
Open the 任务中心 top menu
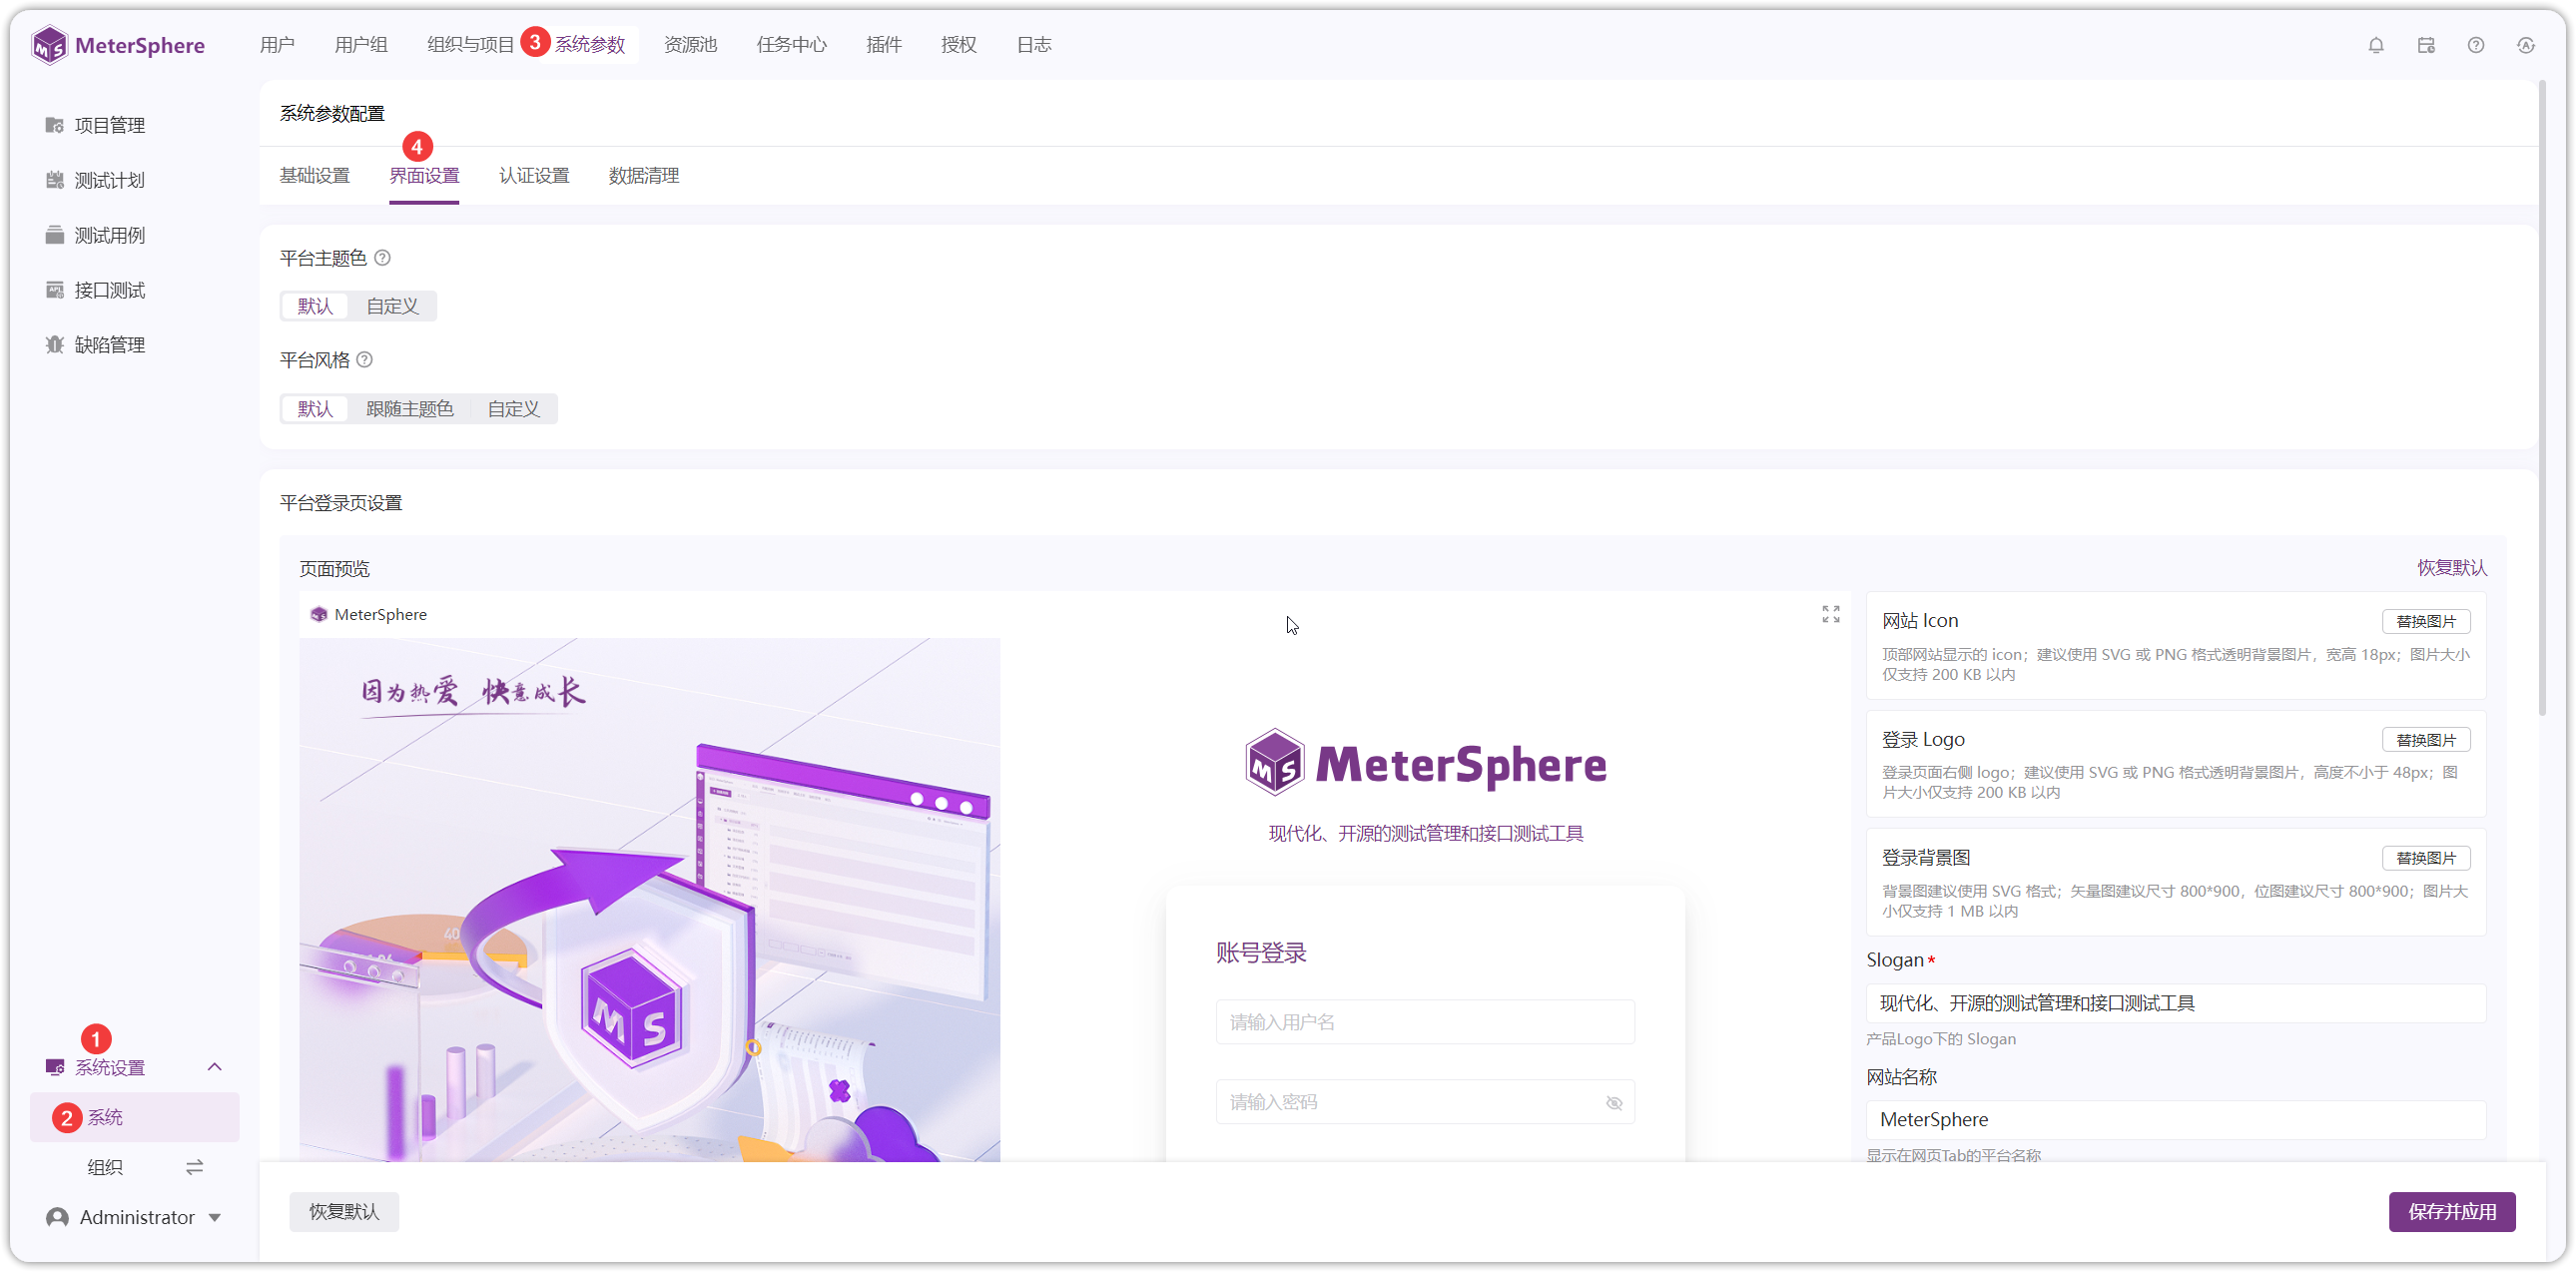click(x=791, y=45)
